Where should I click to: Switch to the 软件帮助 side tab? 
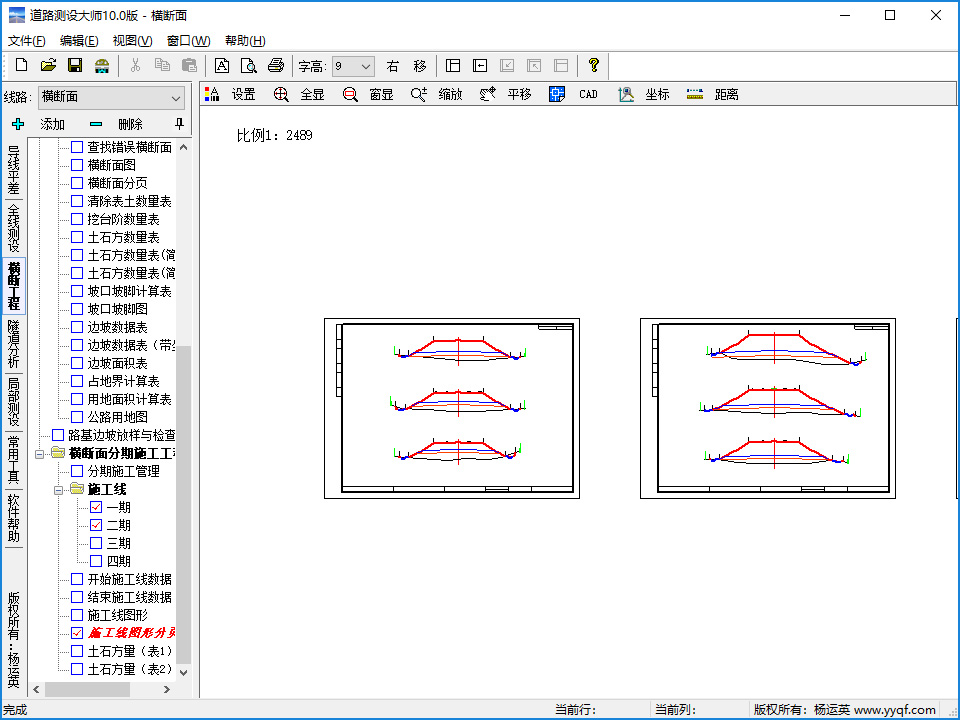[13, 518]
